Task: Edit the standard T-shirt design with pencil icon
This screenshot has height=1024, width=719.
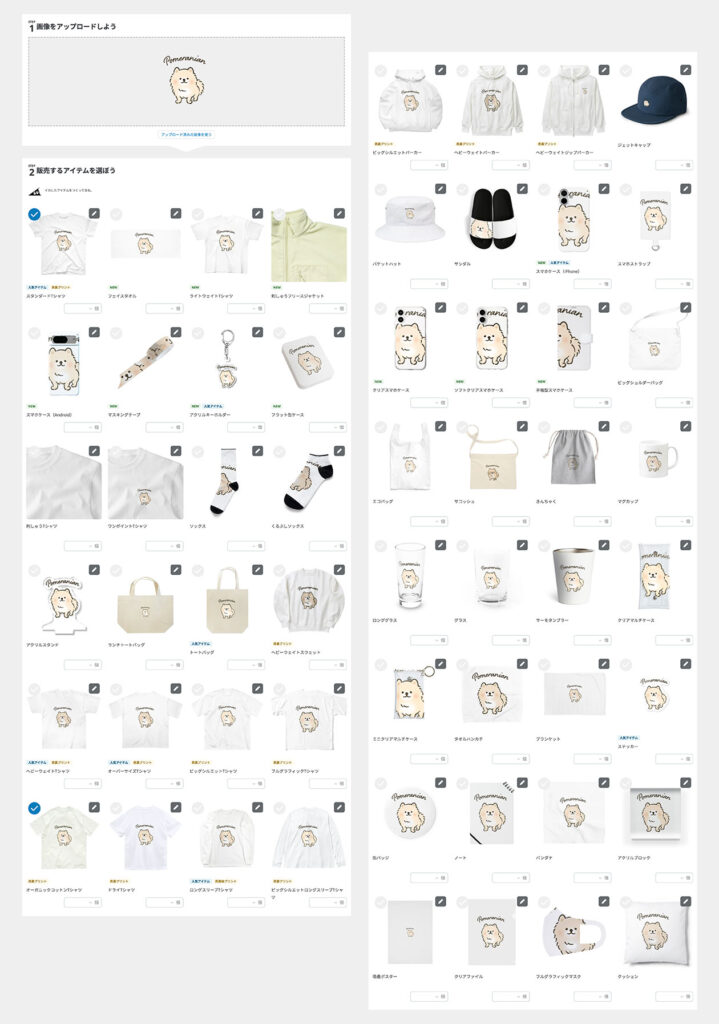Action: click(x=94, y=214)
